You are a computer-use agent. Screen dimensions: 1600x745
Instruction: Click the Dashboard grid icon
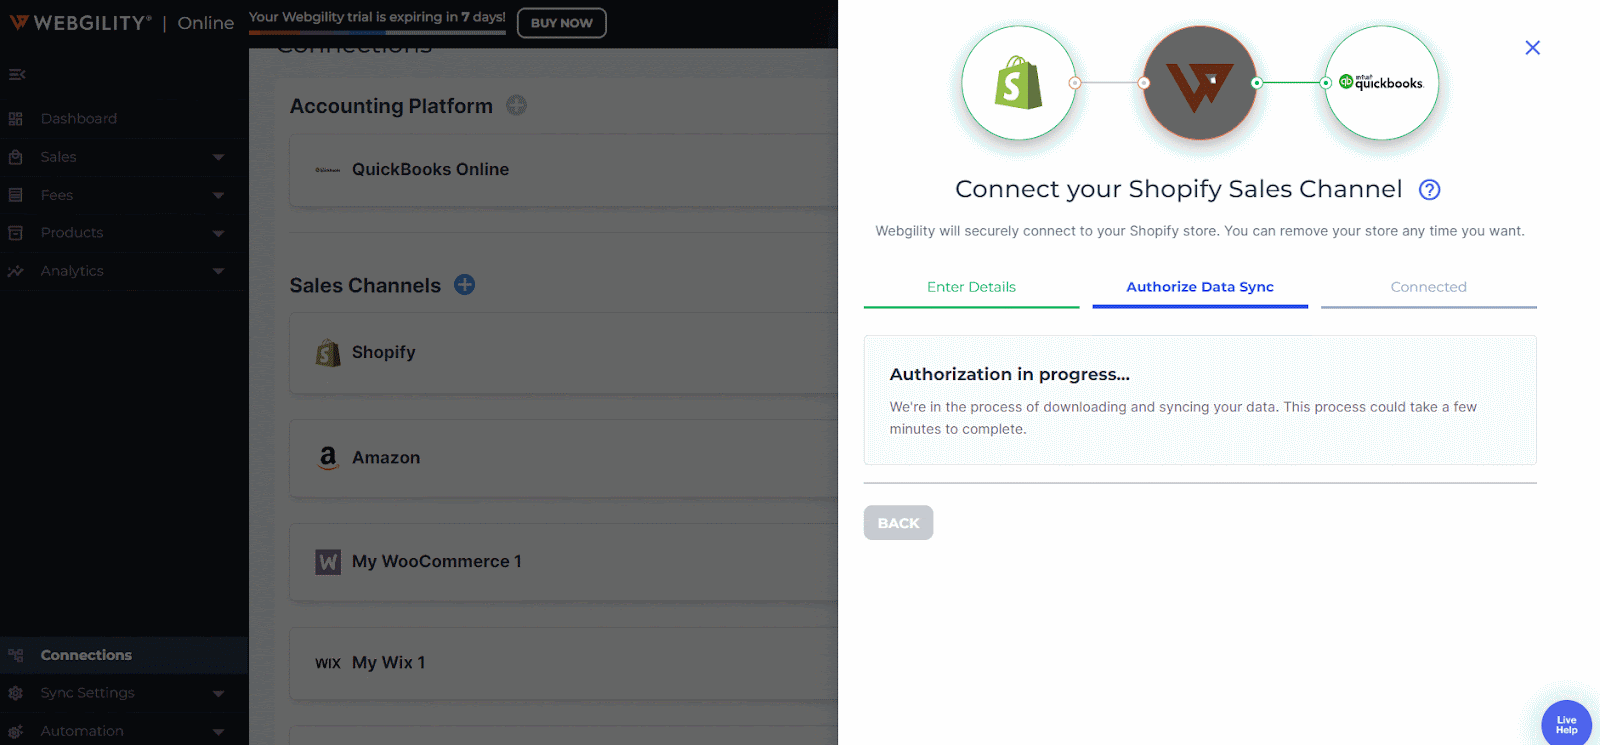pos(16,119)
